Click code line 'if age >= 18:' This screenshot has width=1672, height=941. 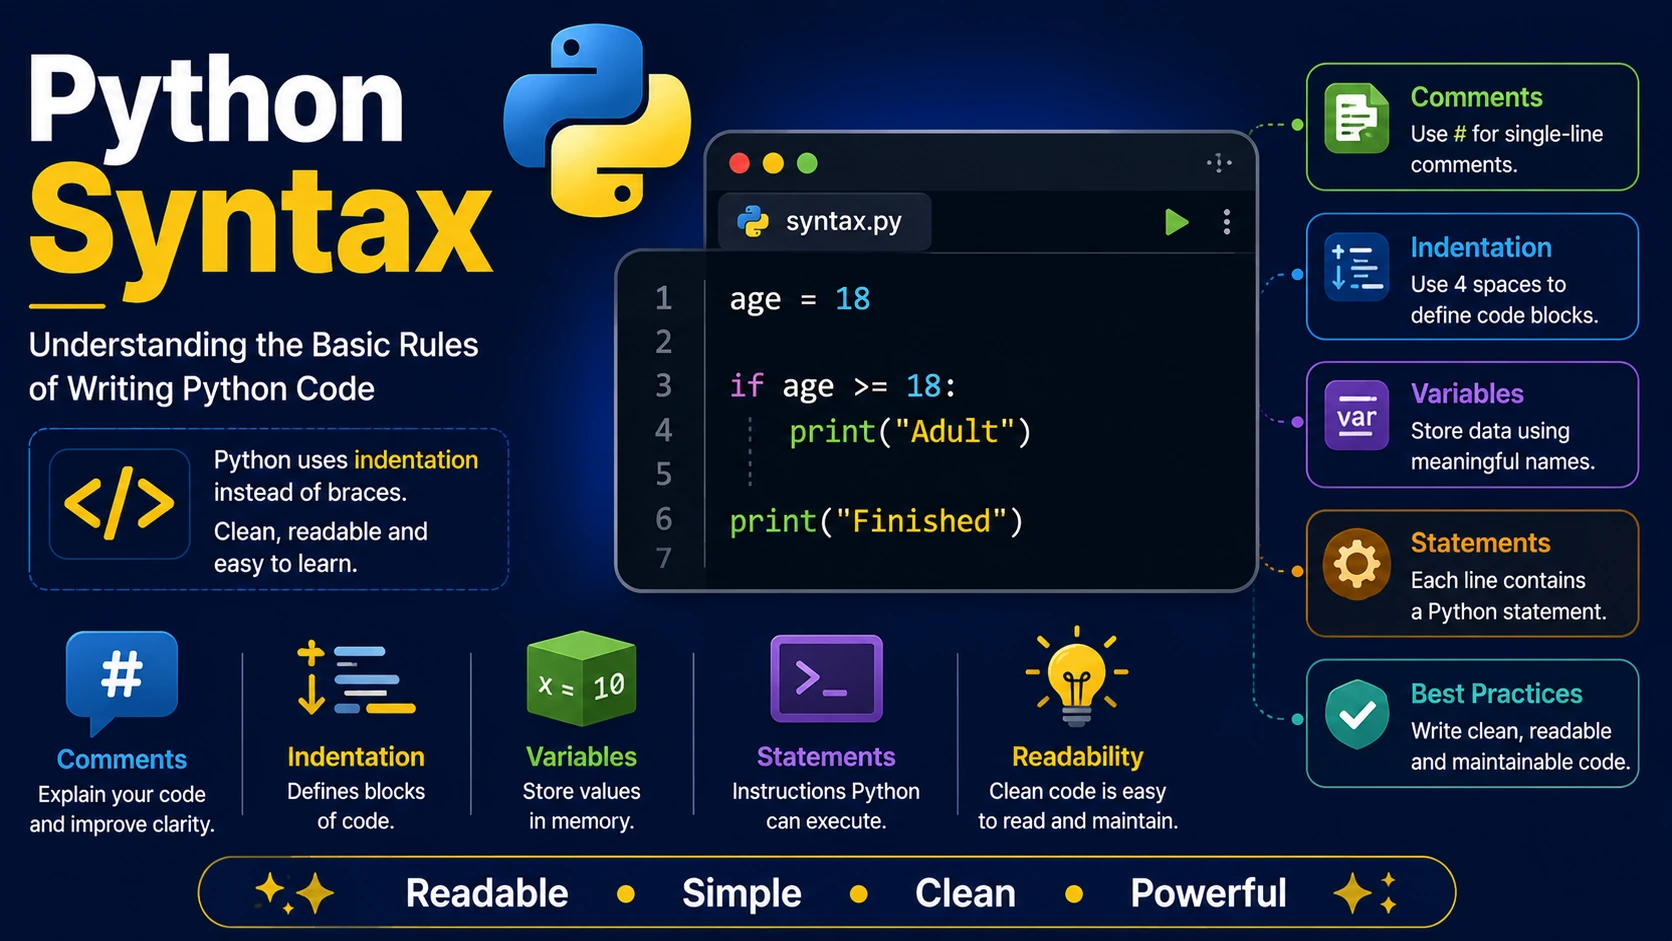click(x=842, y=387)
